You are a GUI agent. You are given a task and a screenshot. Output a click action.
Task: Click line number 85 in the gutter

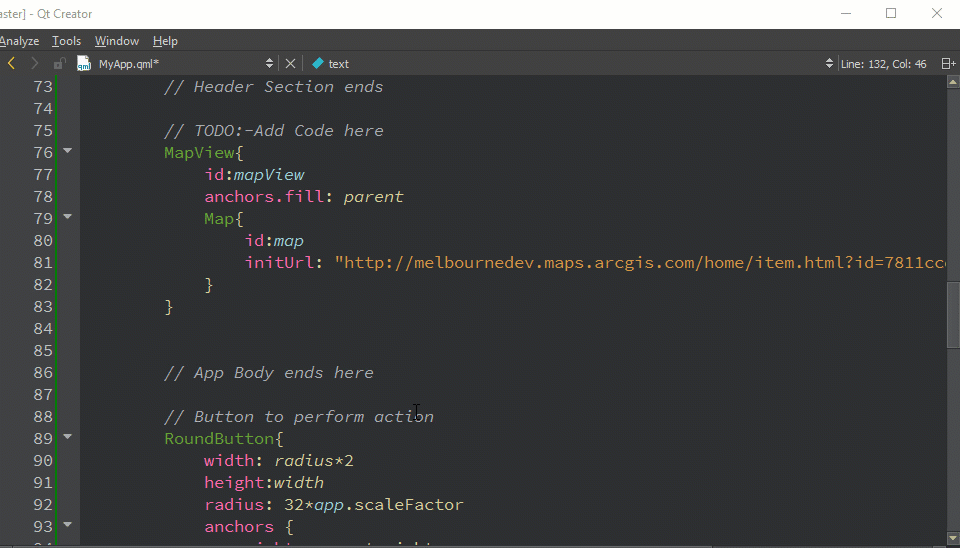43,351
